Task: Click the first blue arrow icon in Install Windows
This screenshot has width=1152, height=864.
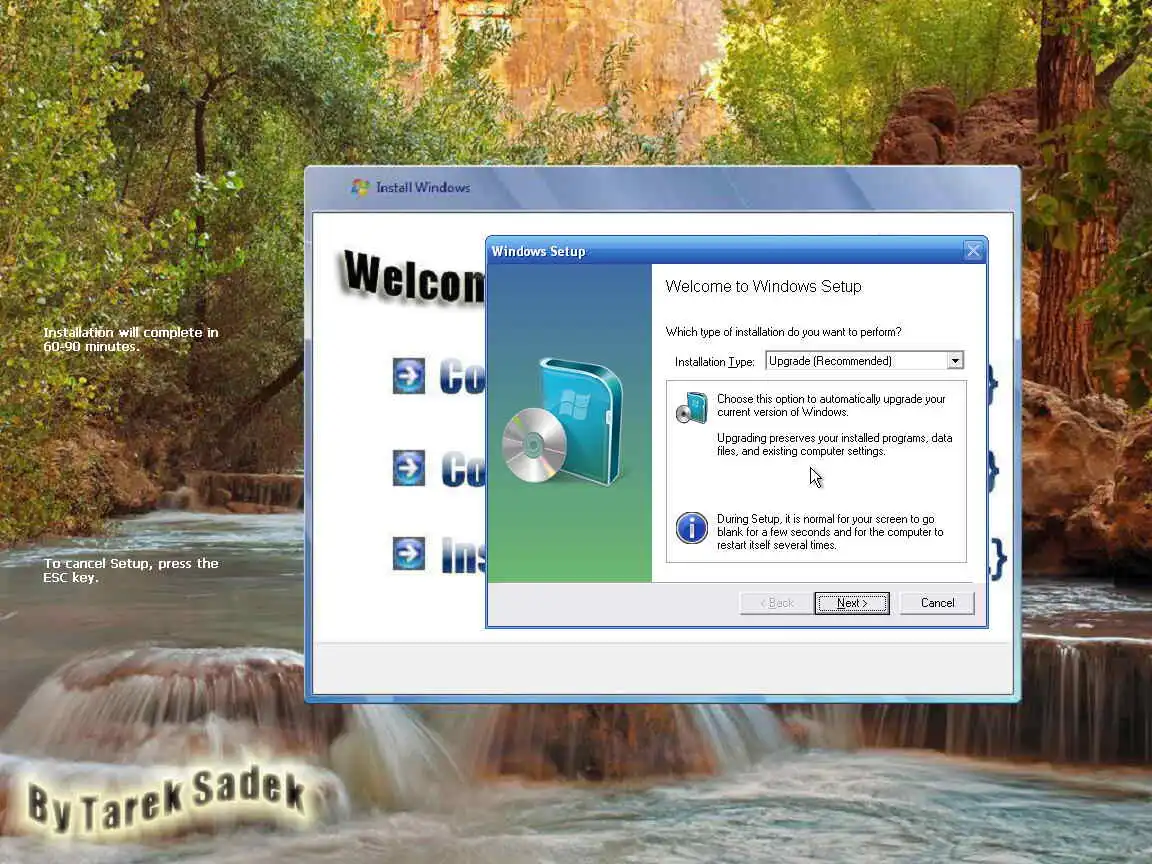Action: (x=408, y=376)
